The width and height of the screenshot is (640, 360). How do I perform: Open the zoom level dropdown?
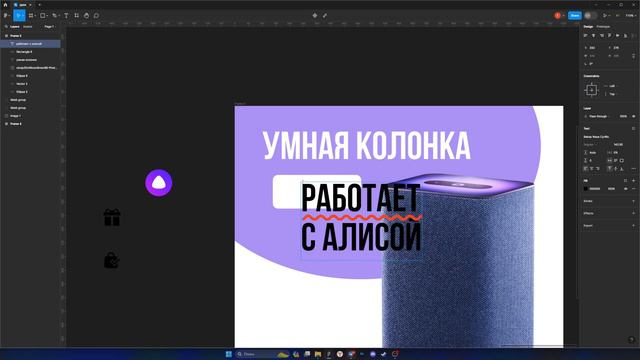point(631,16)
